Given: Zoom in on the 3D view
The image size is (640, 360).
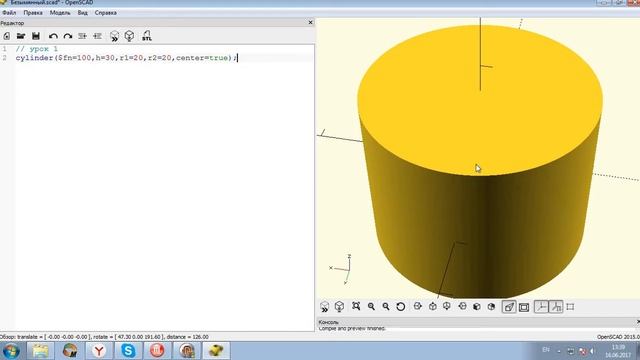Looking at the screenshot, I should [x=371, y=306].
